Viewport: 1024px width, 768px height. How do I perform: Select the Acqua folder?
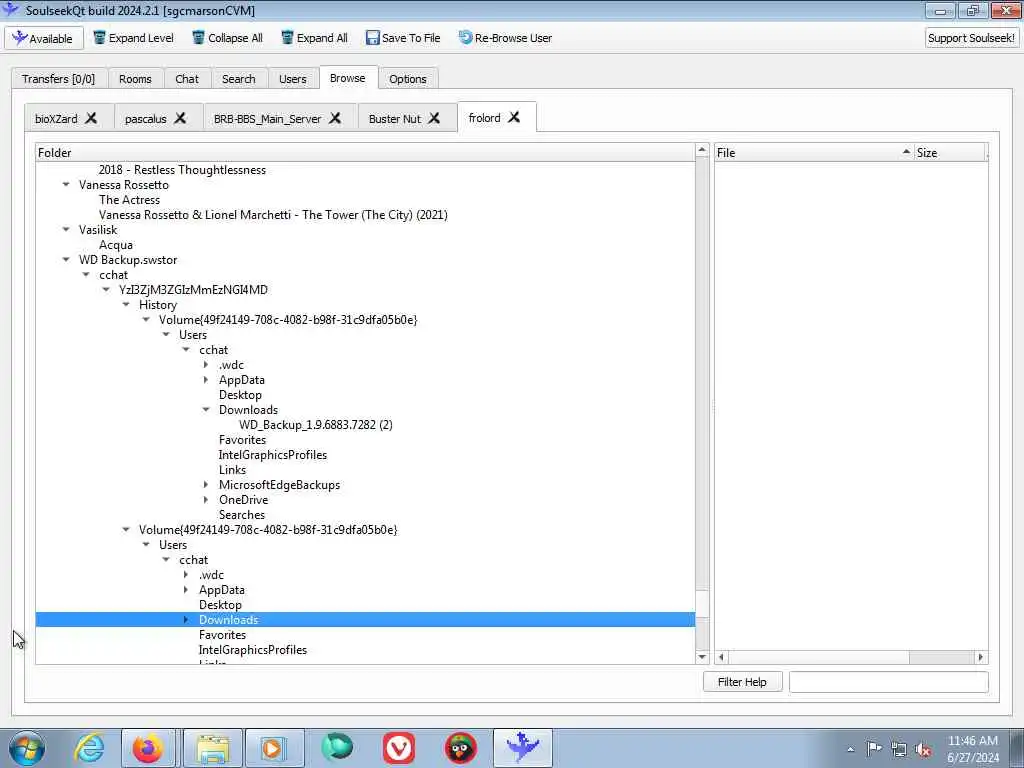116,245
